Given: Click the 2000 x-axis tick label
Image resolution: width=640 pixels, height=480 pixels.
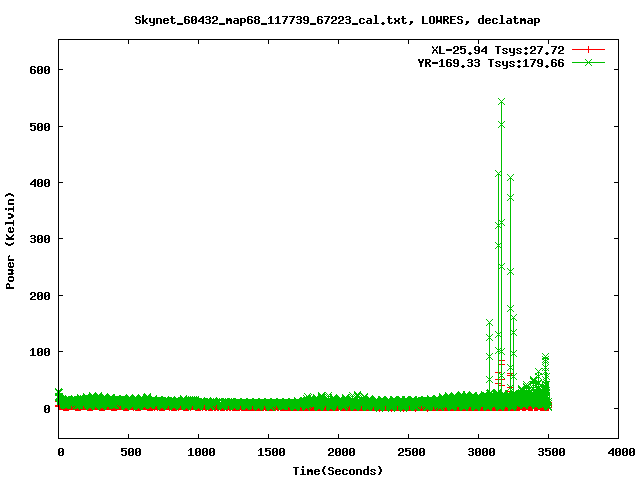Looking at the screenshot, I should tap(341, 452).
